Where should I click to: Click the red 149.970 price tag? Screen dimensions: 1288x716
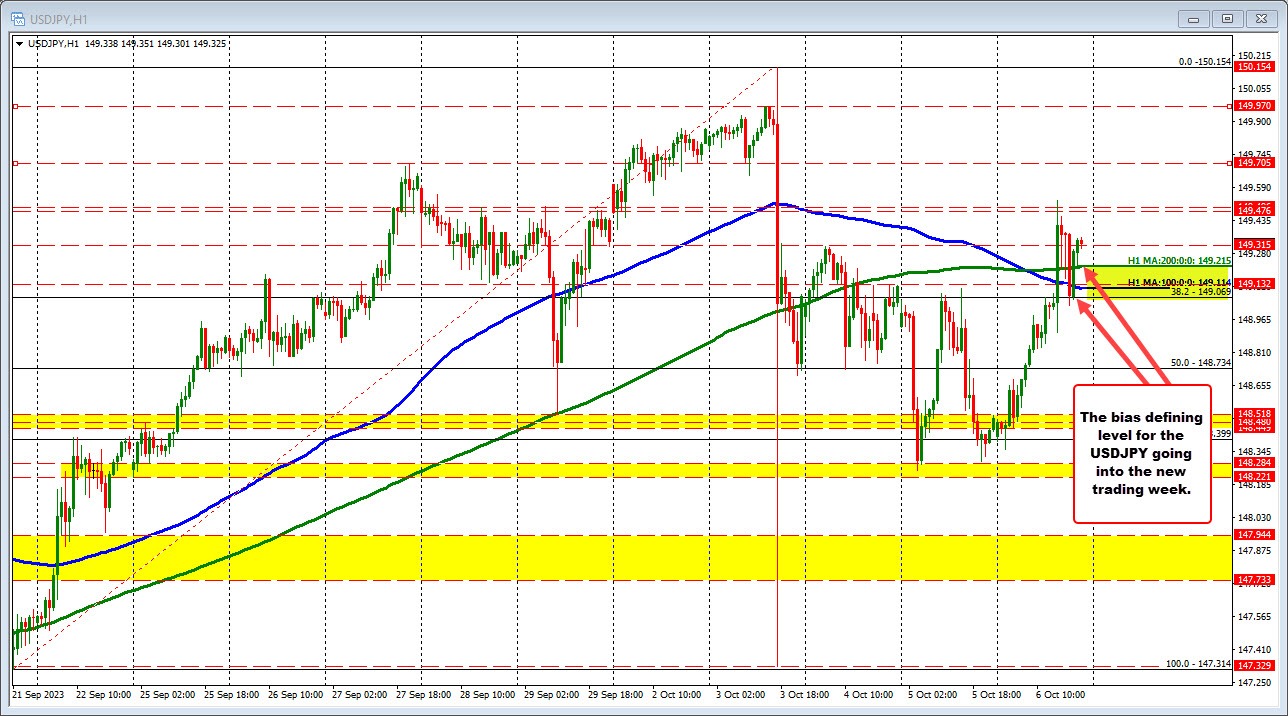click(1254, 106)
